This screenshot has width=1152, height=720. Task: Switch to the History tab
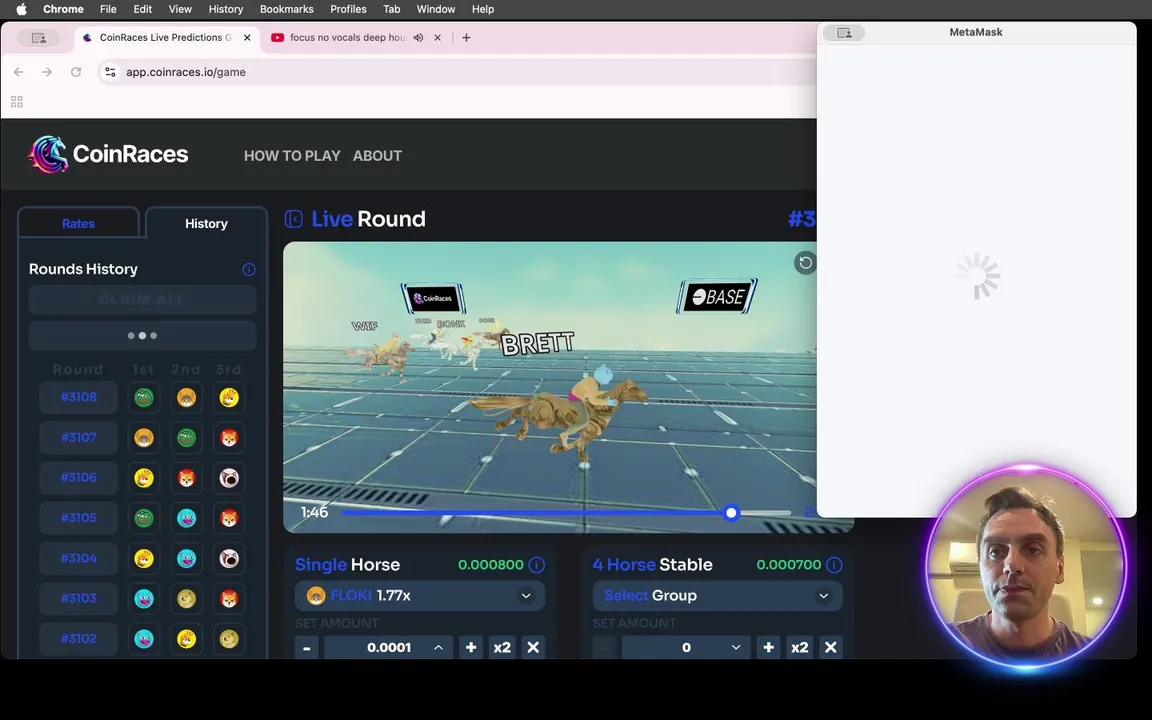(206, 223)
